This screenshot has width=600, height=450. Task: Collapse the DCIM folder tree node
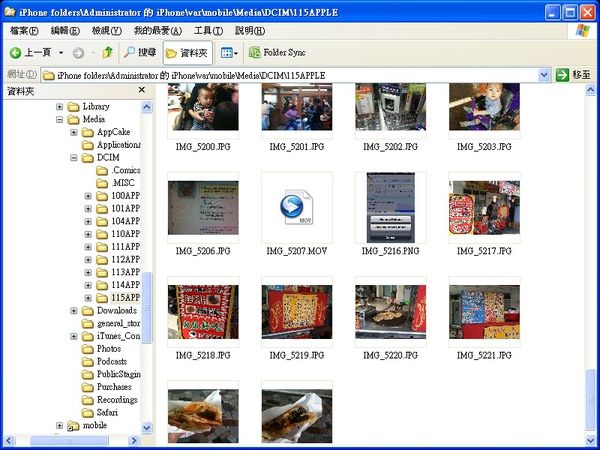(74, 158)
